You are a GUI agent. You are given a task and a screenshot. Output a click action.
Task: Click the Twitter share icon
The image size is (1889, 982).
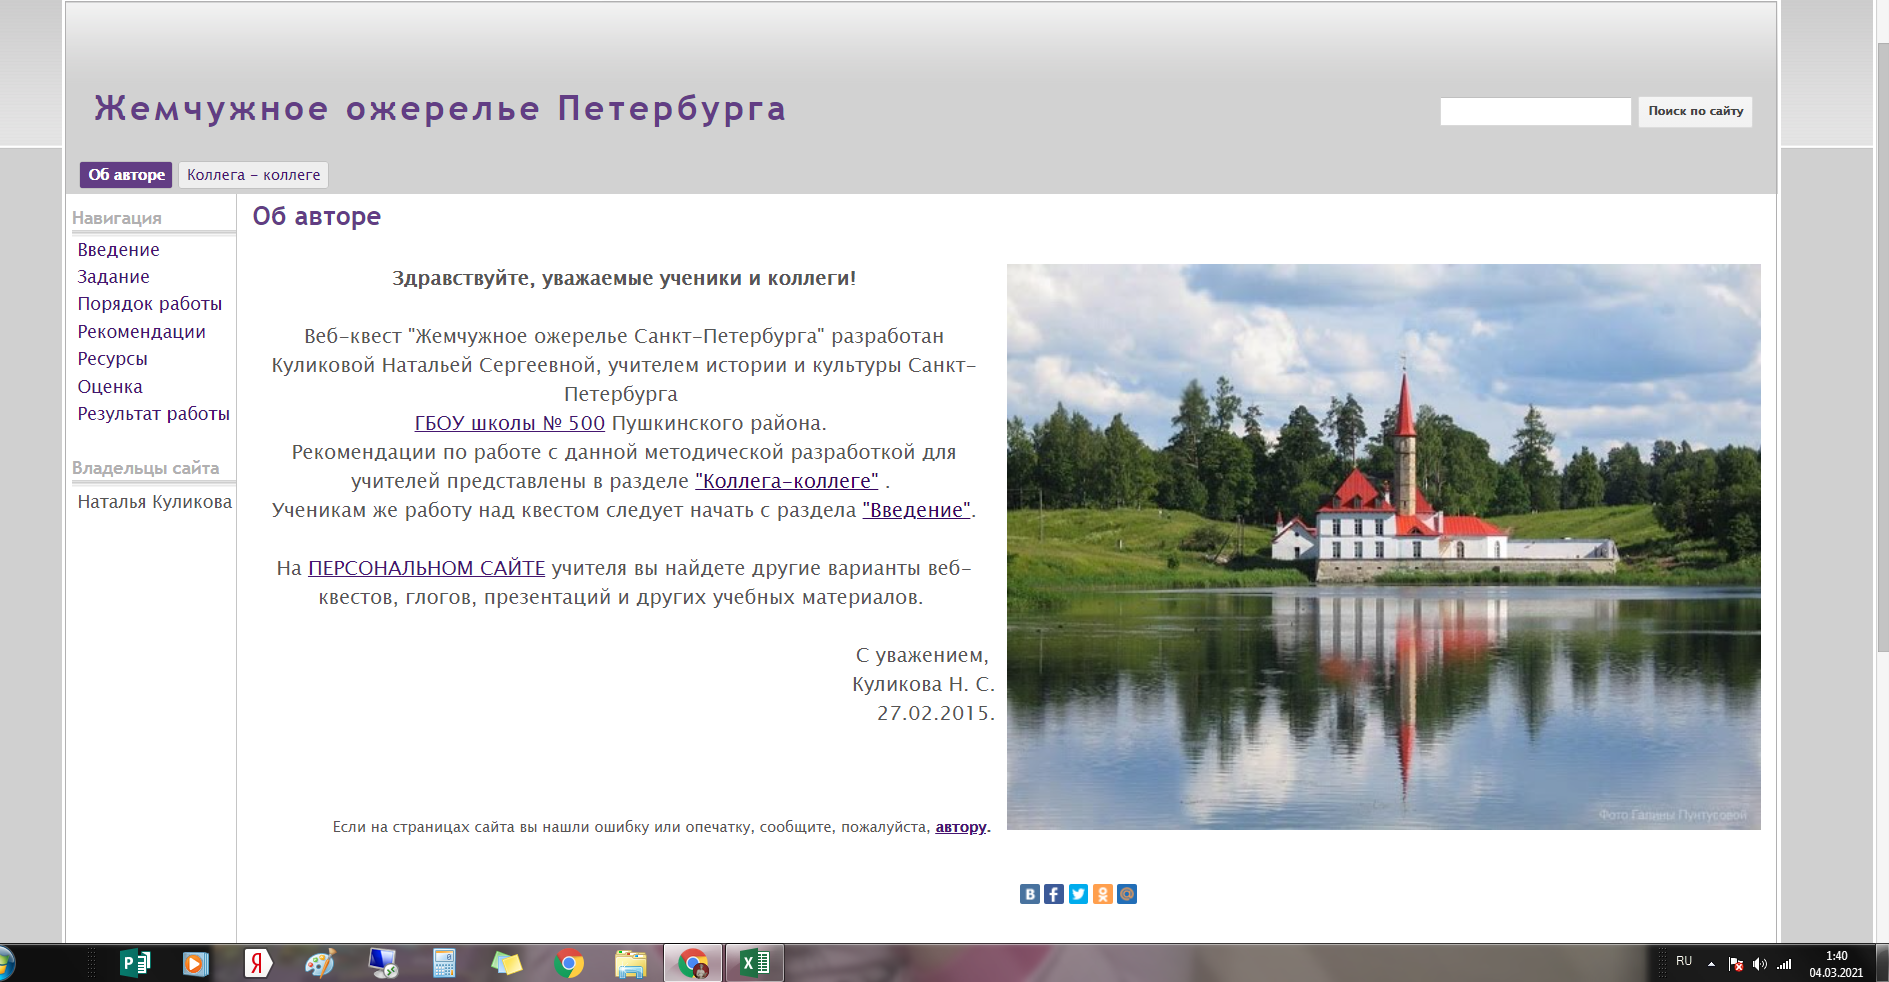pyautogui.click(x=1078, y=894)
